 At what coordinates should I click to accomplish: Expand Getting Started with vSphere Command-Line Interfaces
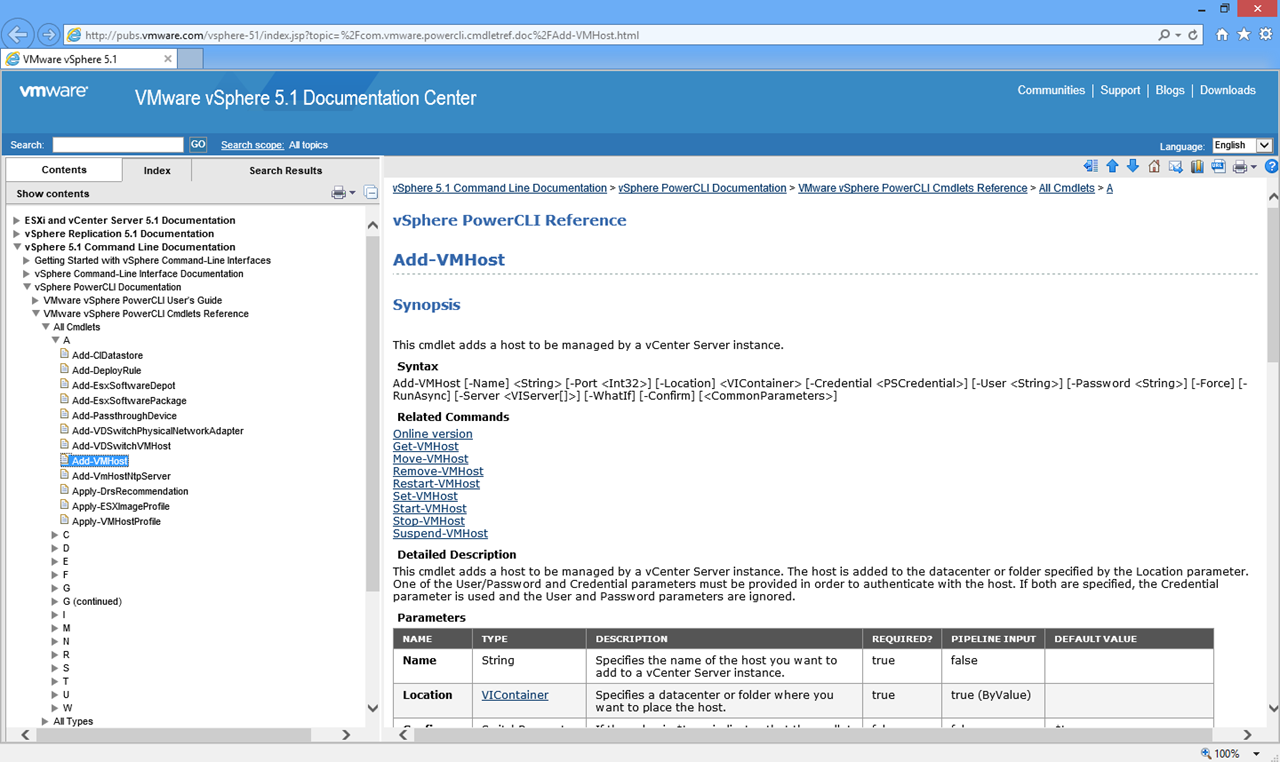pos(26,260)
